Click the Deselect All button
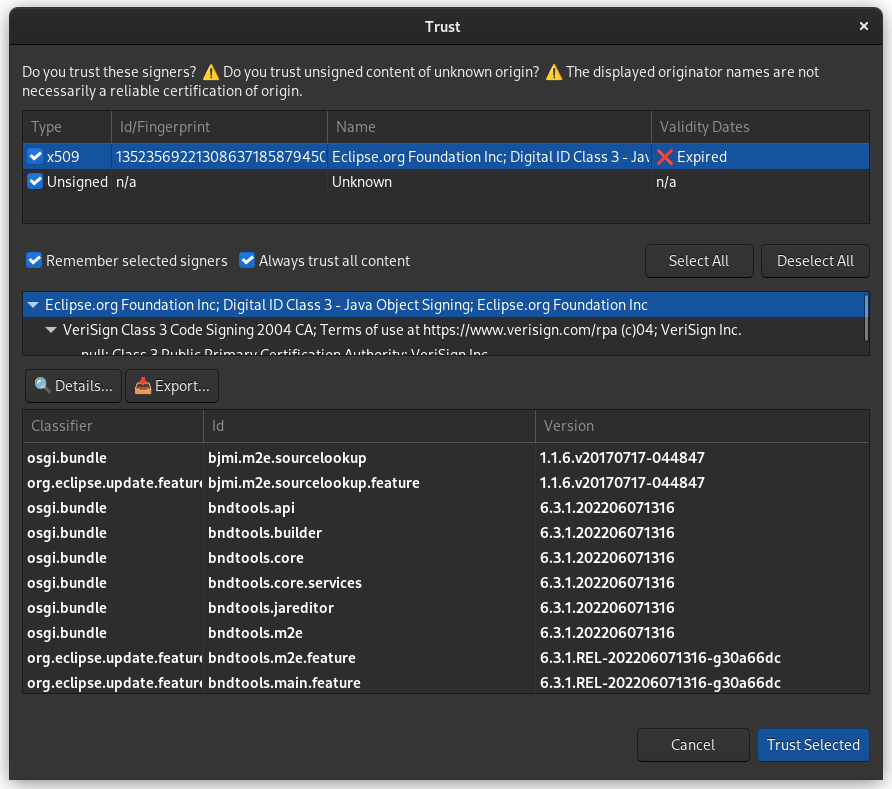Screen dimensions: 892x789 pyautogui.click(x=815, y=260)
